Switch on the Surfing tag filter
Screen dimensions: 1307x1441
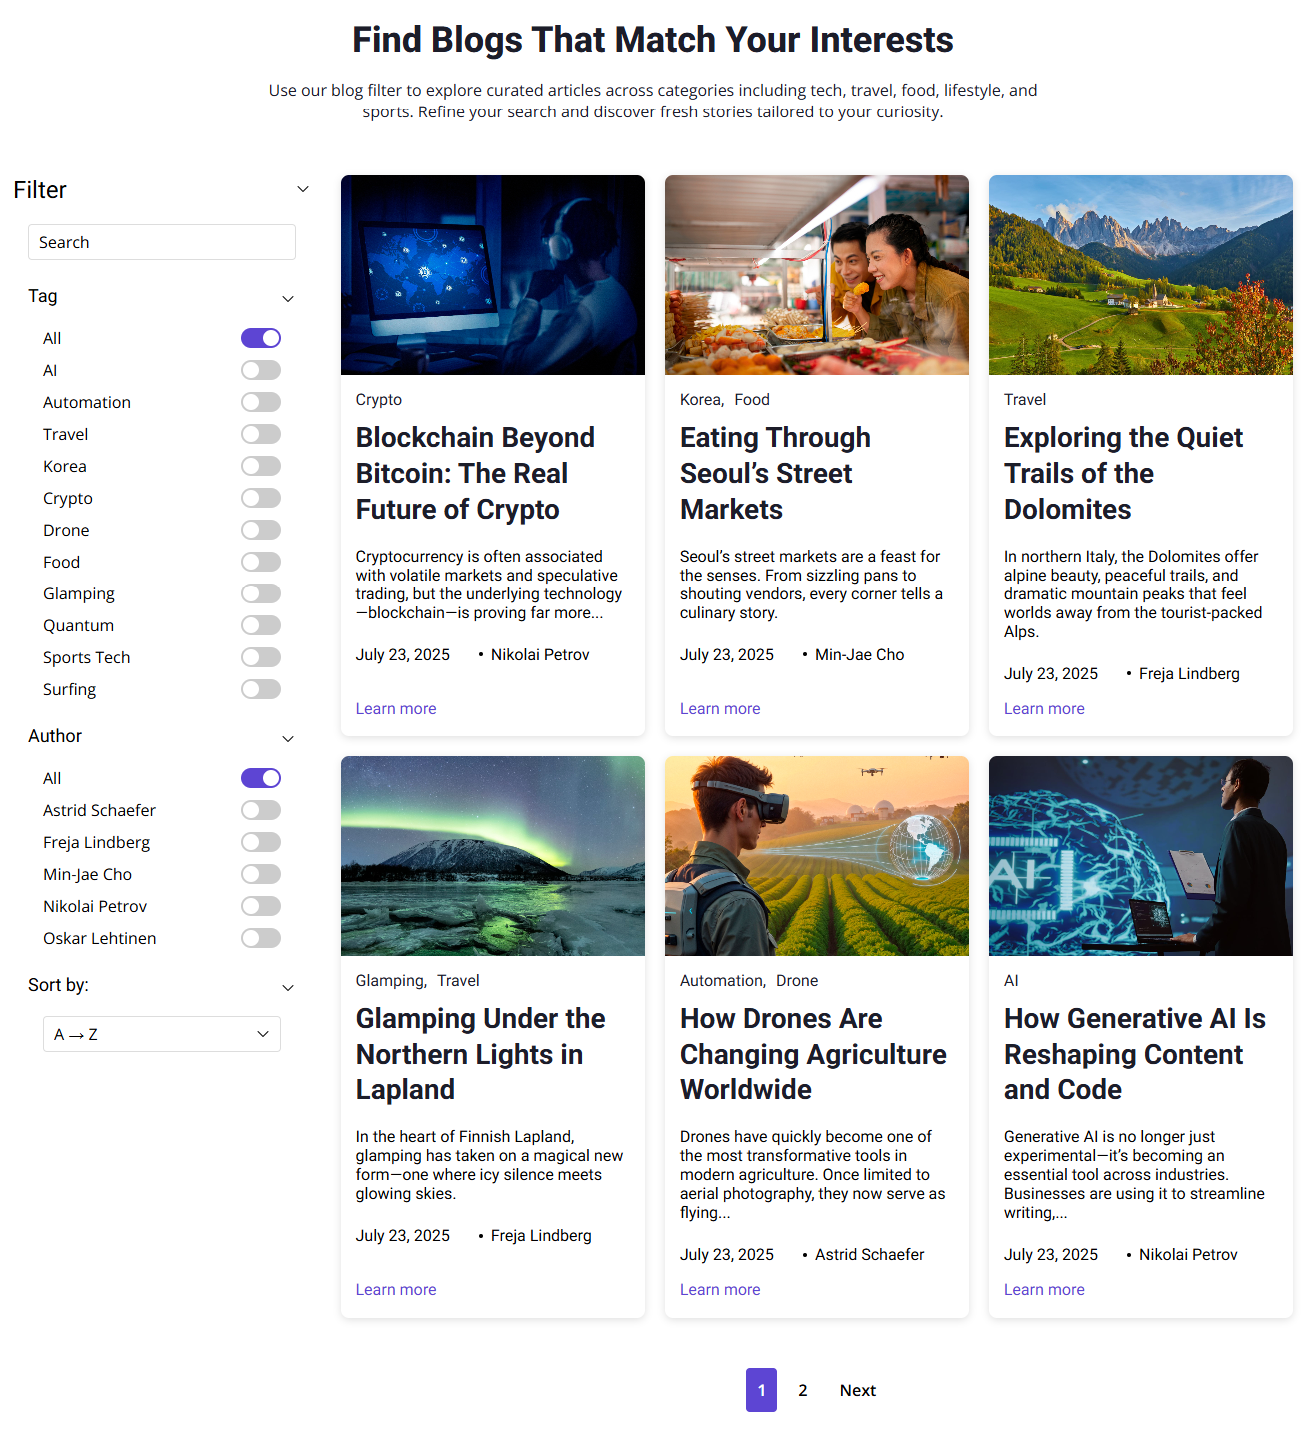[261, 689]
